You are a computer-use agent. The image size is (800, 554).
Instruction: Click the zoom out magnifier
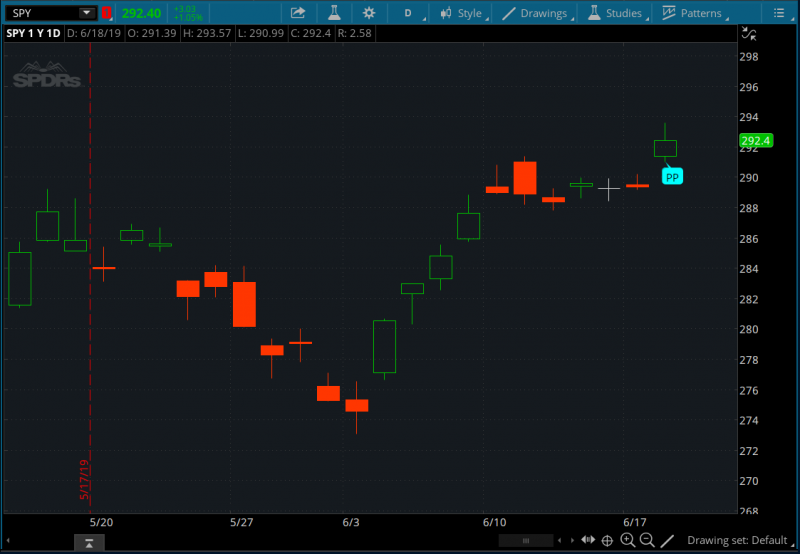pos(647,541)
